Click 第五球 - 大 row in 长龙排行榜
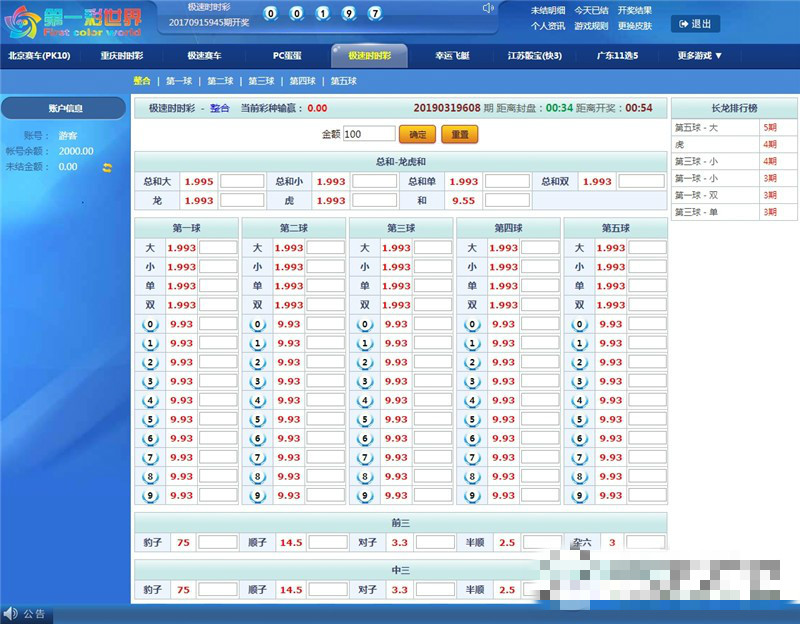The height and width of the screenshot is (624, 800). click(x=734, y=128)
